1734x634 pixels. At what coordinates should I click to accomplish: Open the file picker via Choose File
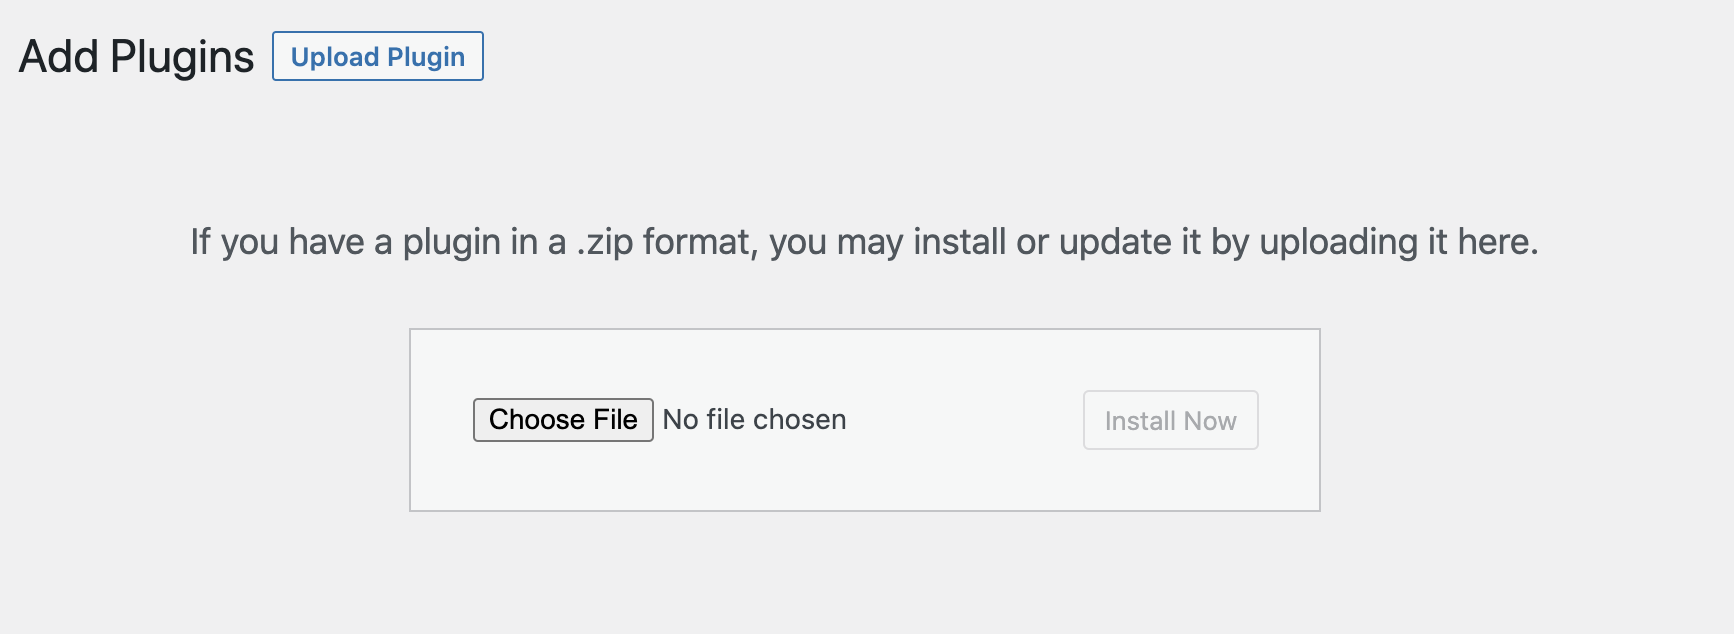point(563,420)
